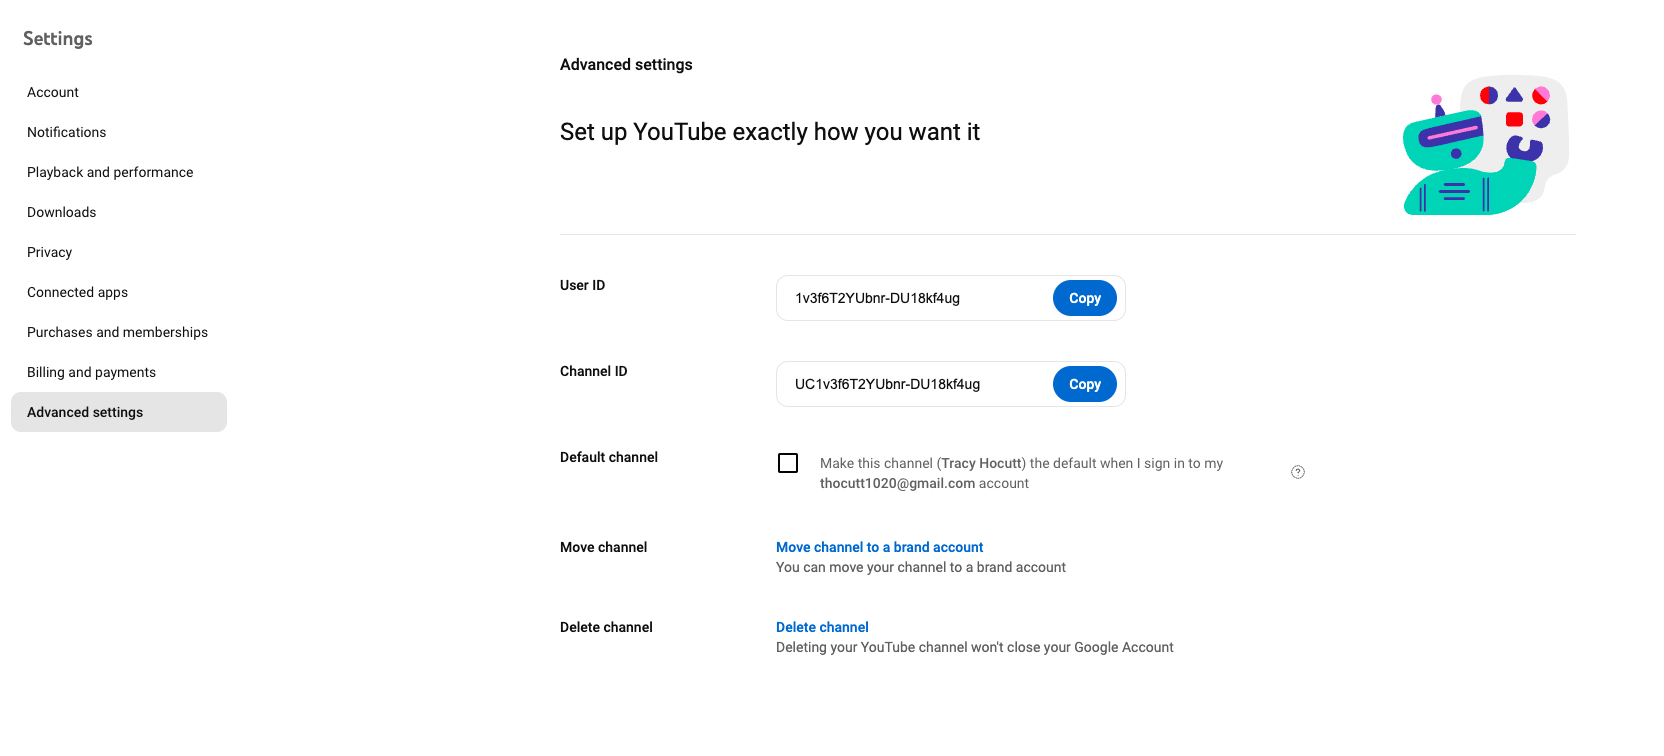Click the 'Channel ID' label
Screen dimensions: 1664x756
tap(594, 371)
